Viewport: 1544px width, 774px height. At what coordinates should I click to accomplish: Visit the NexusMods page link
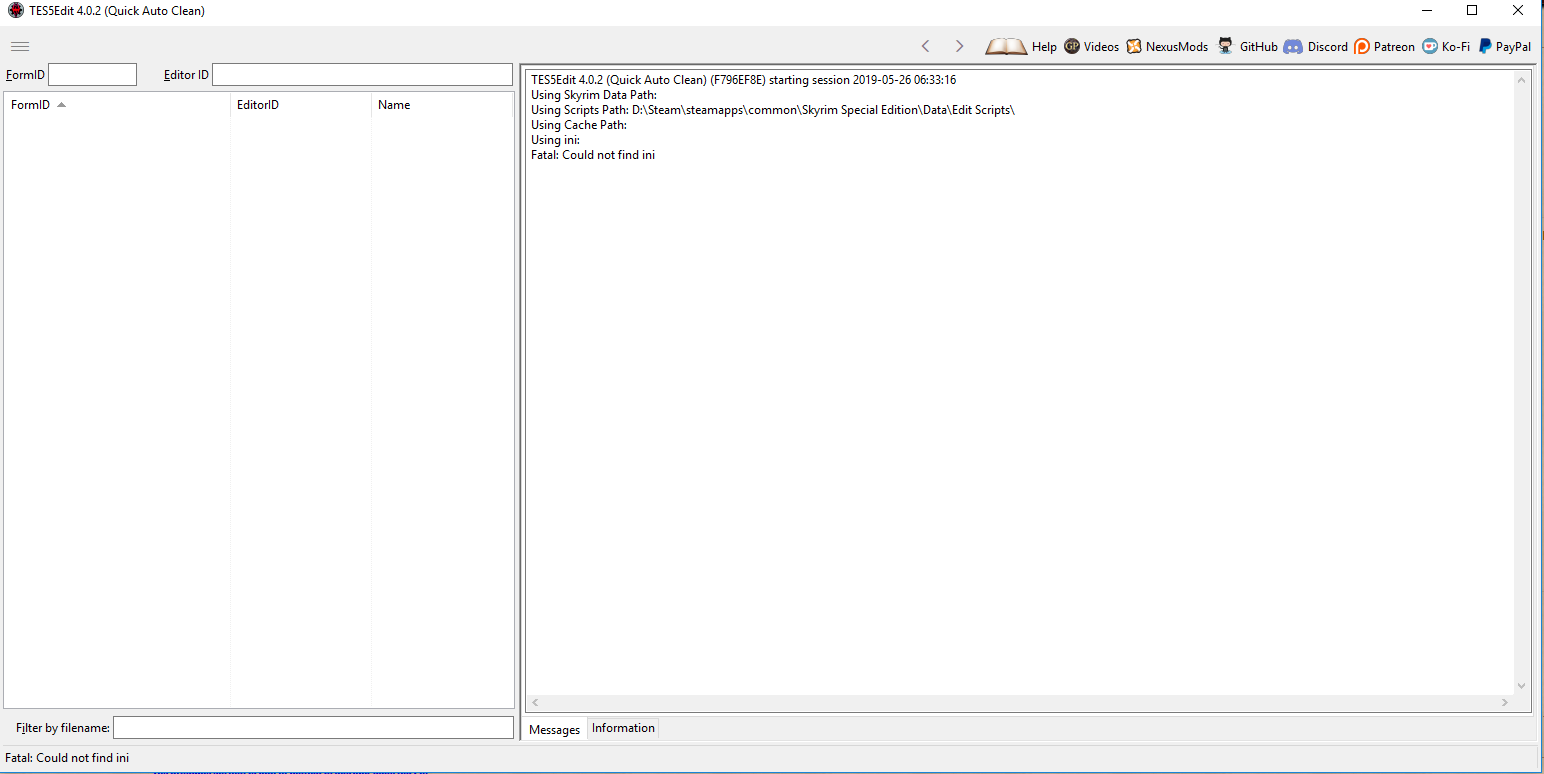(x=1177, y=47)
